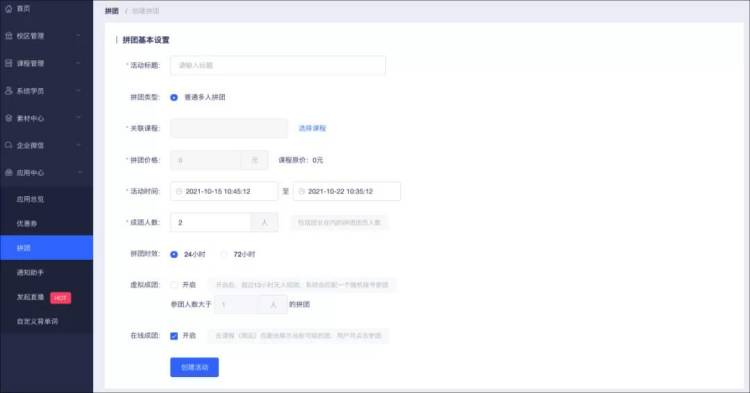
Task: Click the 课程管理 icon in sidebar
Action: point(8,63)
